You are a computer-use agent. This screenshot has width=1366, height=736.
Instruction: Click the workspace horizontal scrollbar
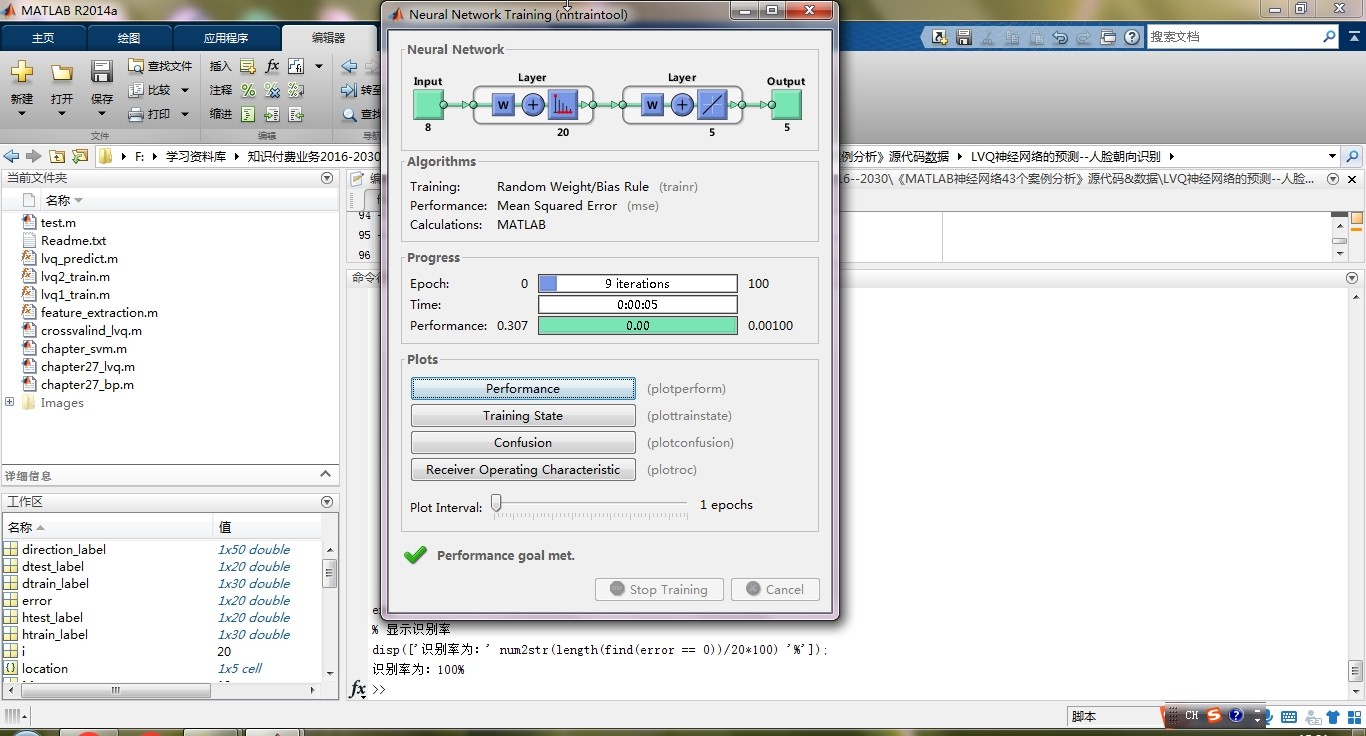point(115,690)
